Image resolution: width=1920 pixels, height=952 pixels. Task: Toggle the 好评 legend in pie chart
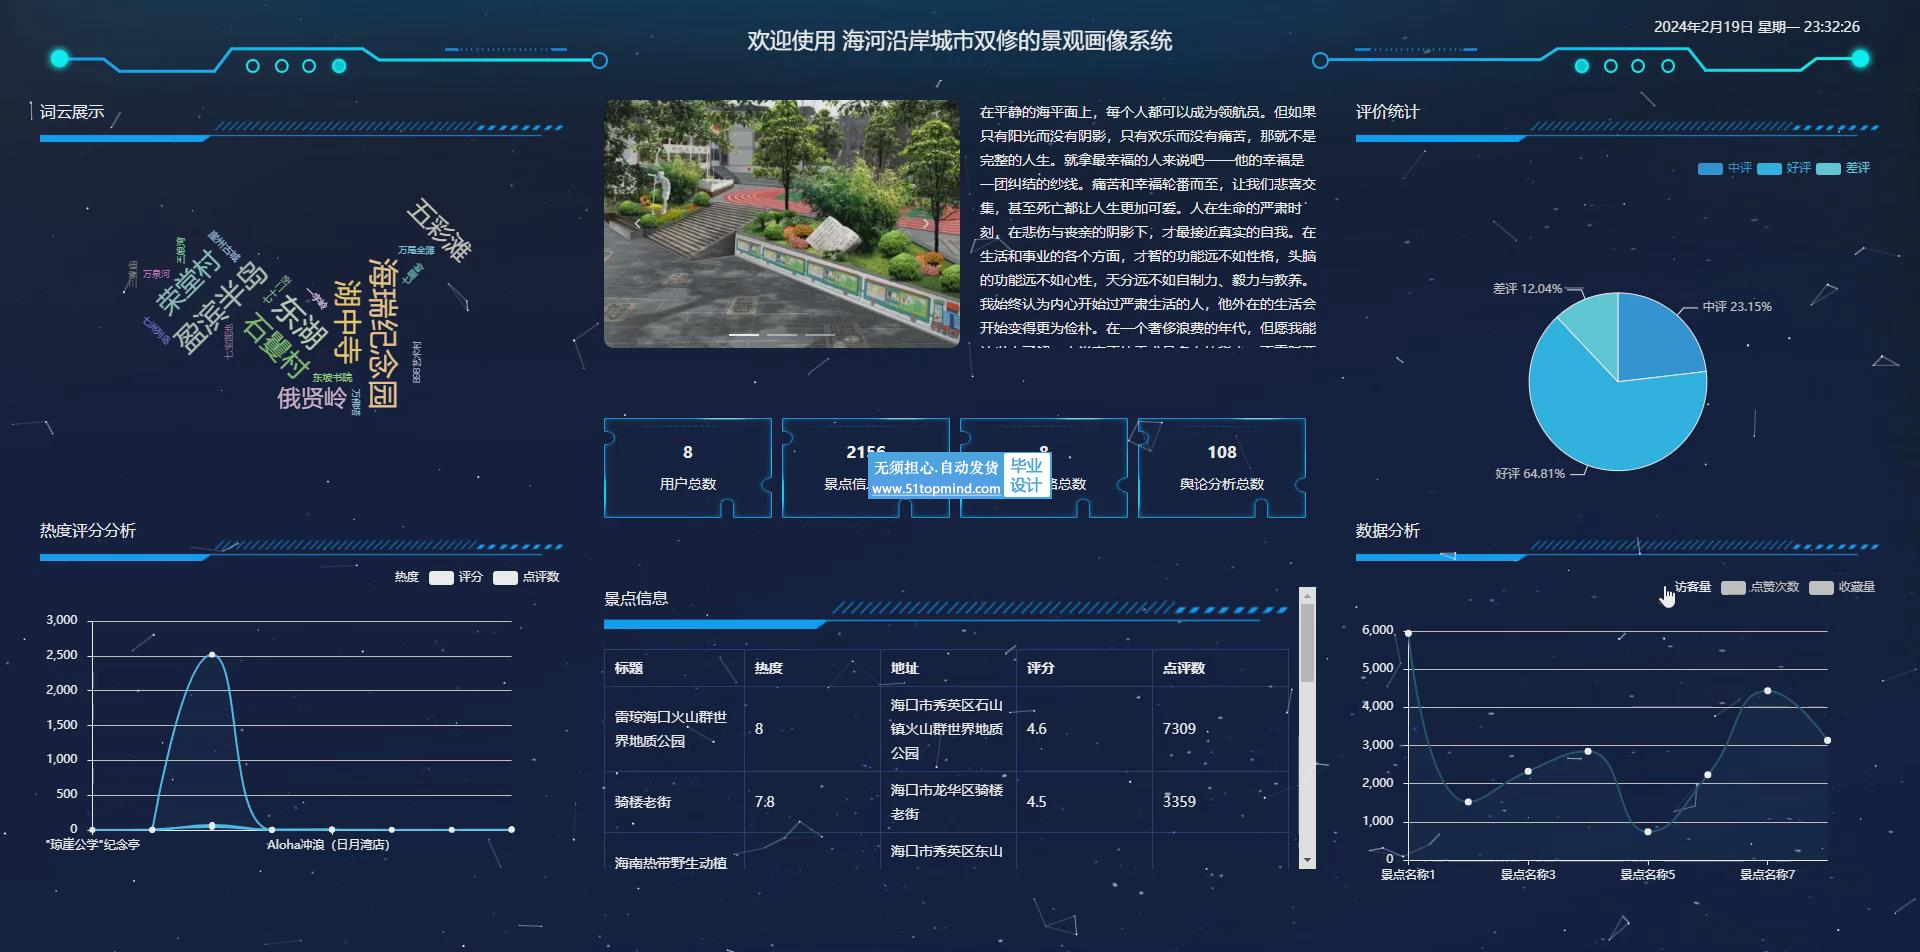(1784, 168)
